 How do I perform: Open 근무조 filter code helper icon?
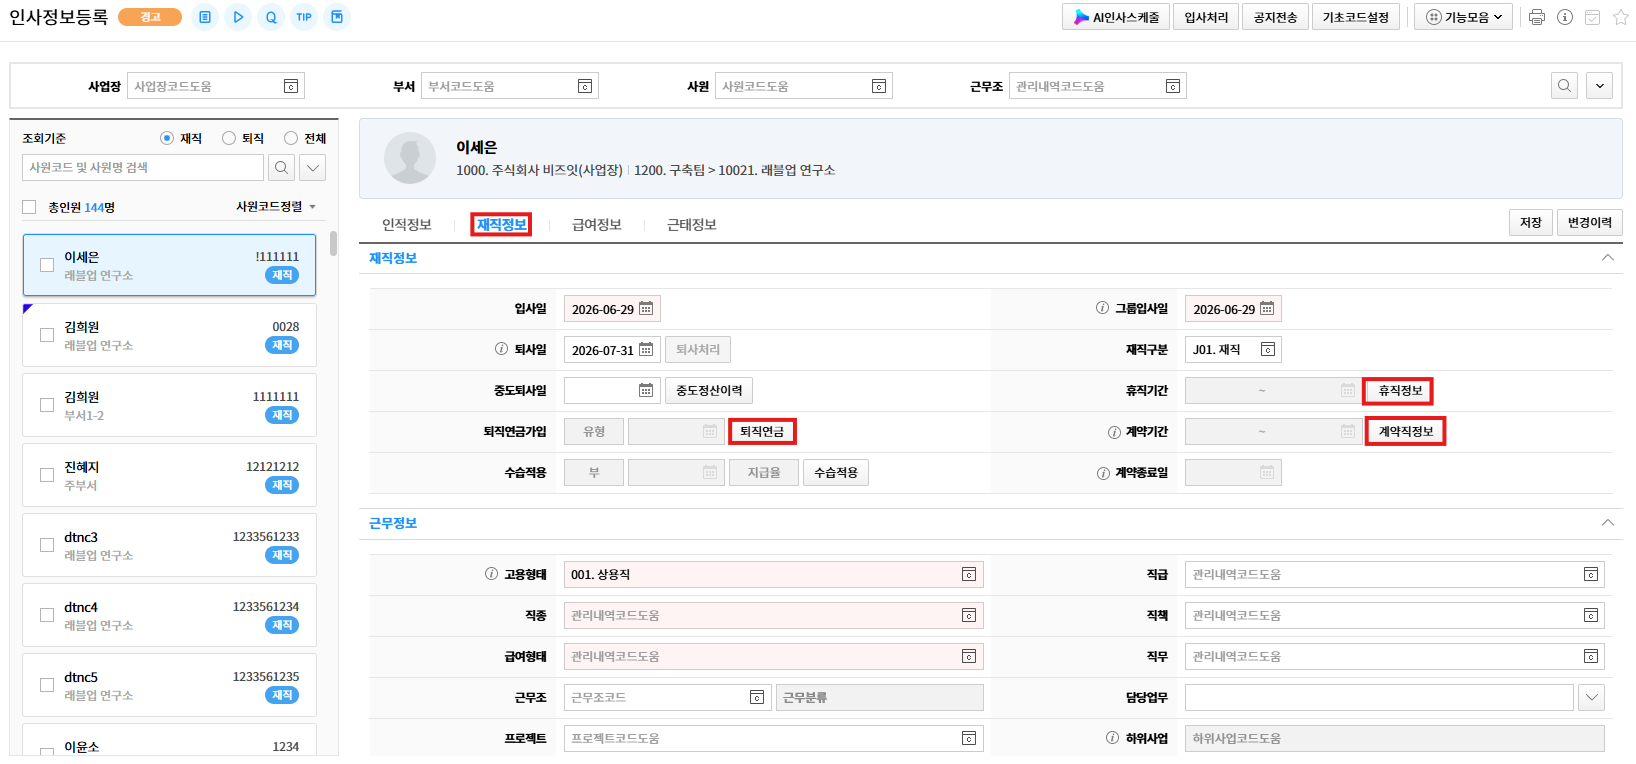[x=1173, y=87]
